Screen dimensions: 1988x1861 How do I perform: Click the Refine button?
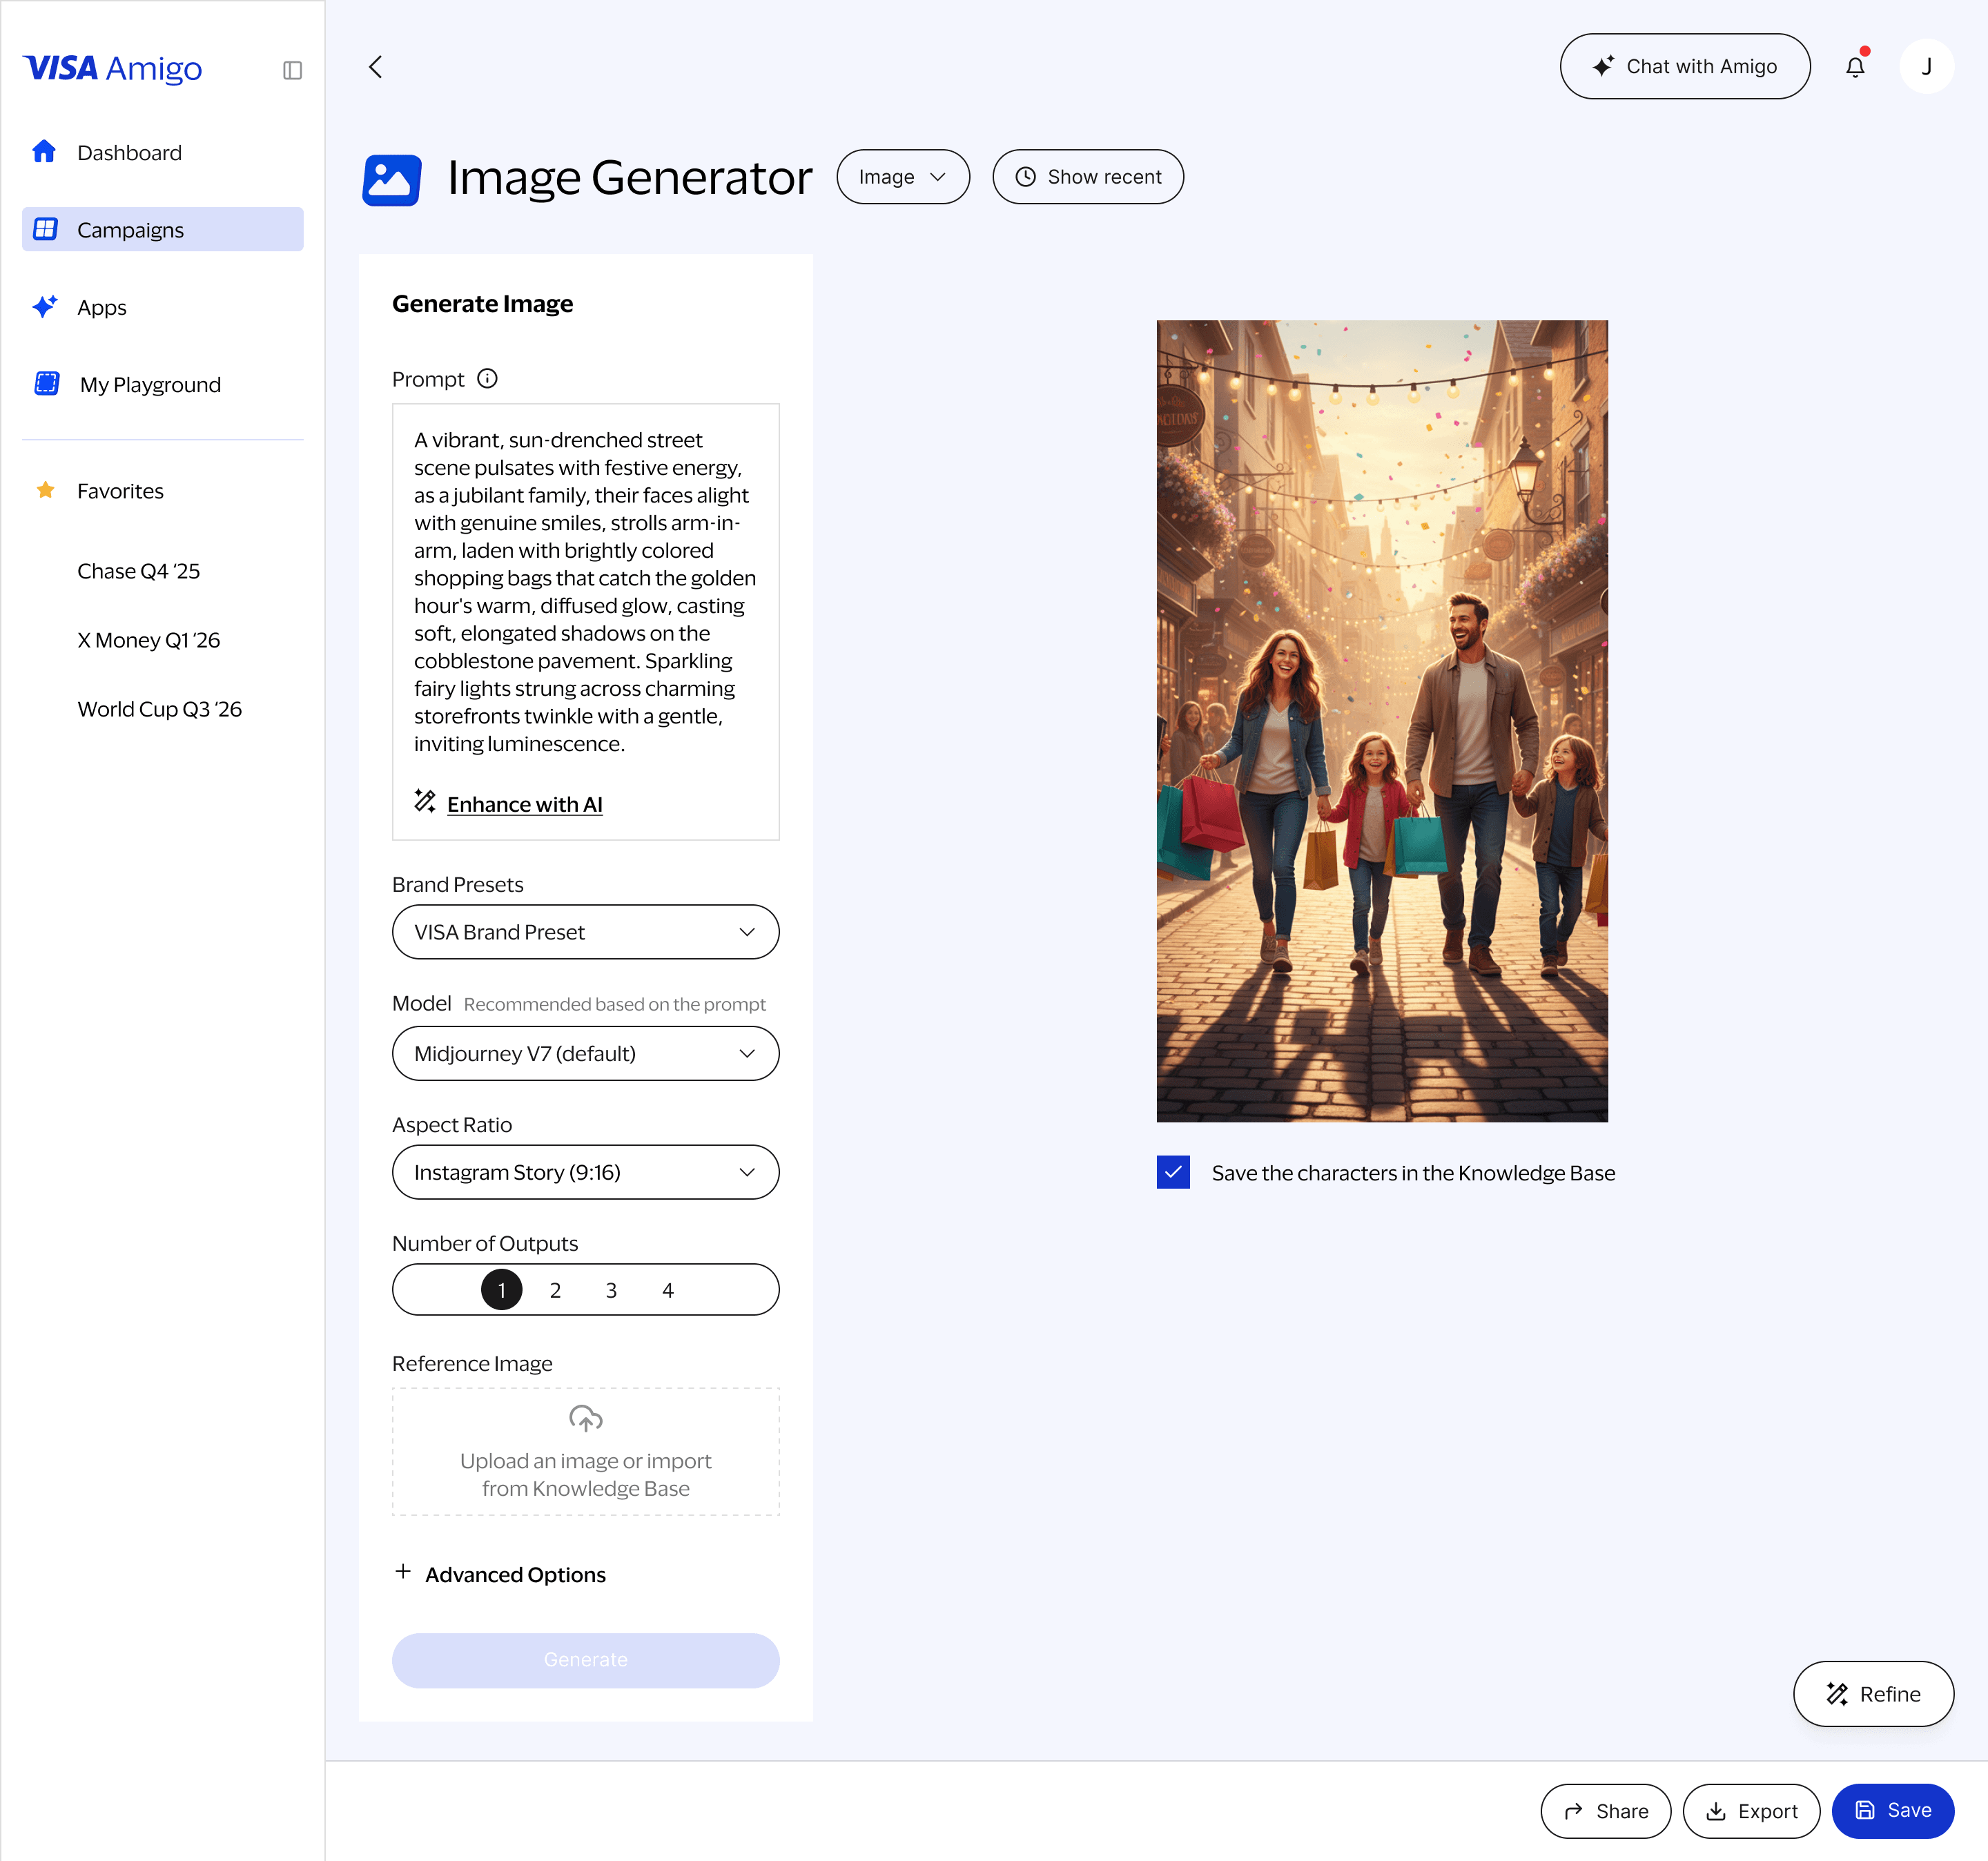[x=1872, y=1694]
